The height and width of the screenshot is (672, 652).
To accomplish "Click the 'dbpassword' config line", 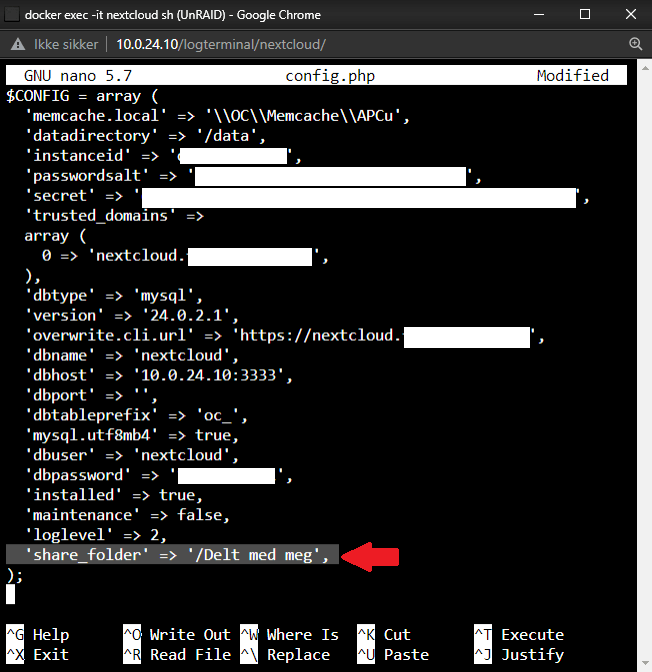I will point(159,475).
